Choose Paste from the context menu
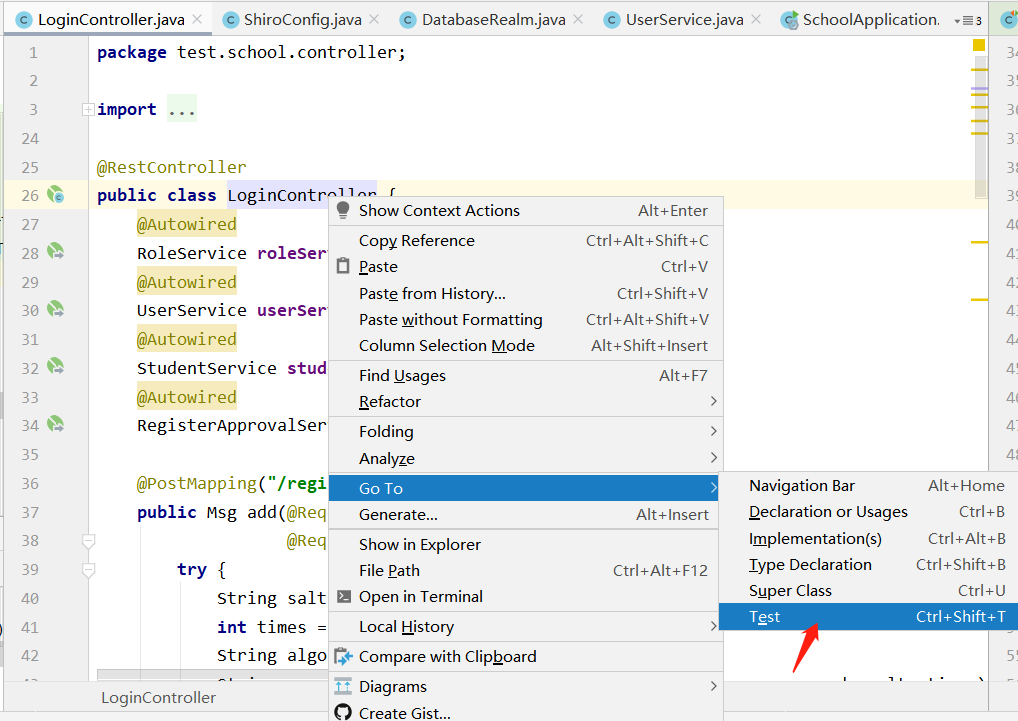 pos(526,267)
